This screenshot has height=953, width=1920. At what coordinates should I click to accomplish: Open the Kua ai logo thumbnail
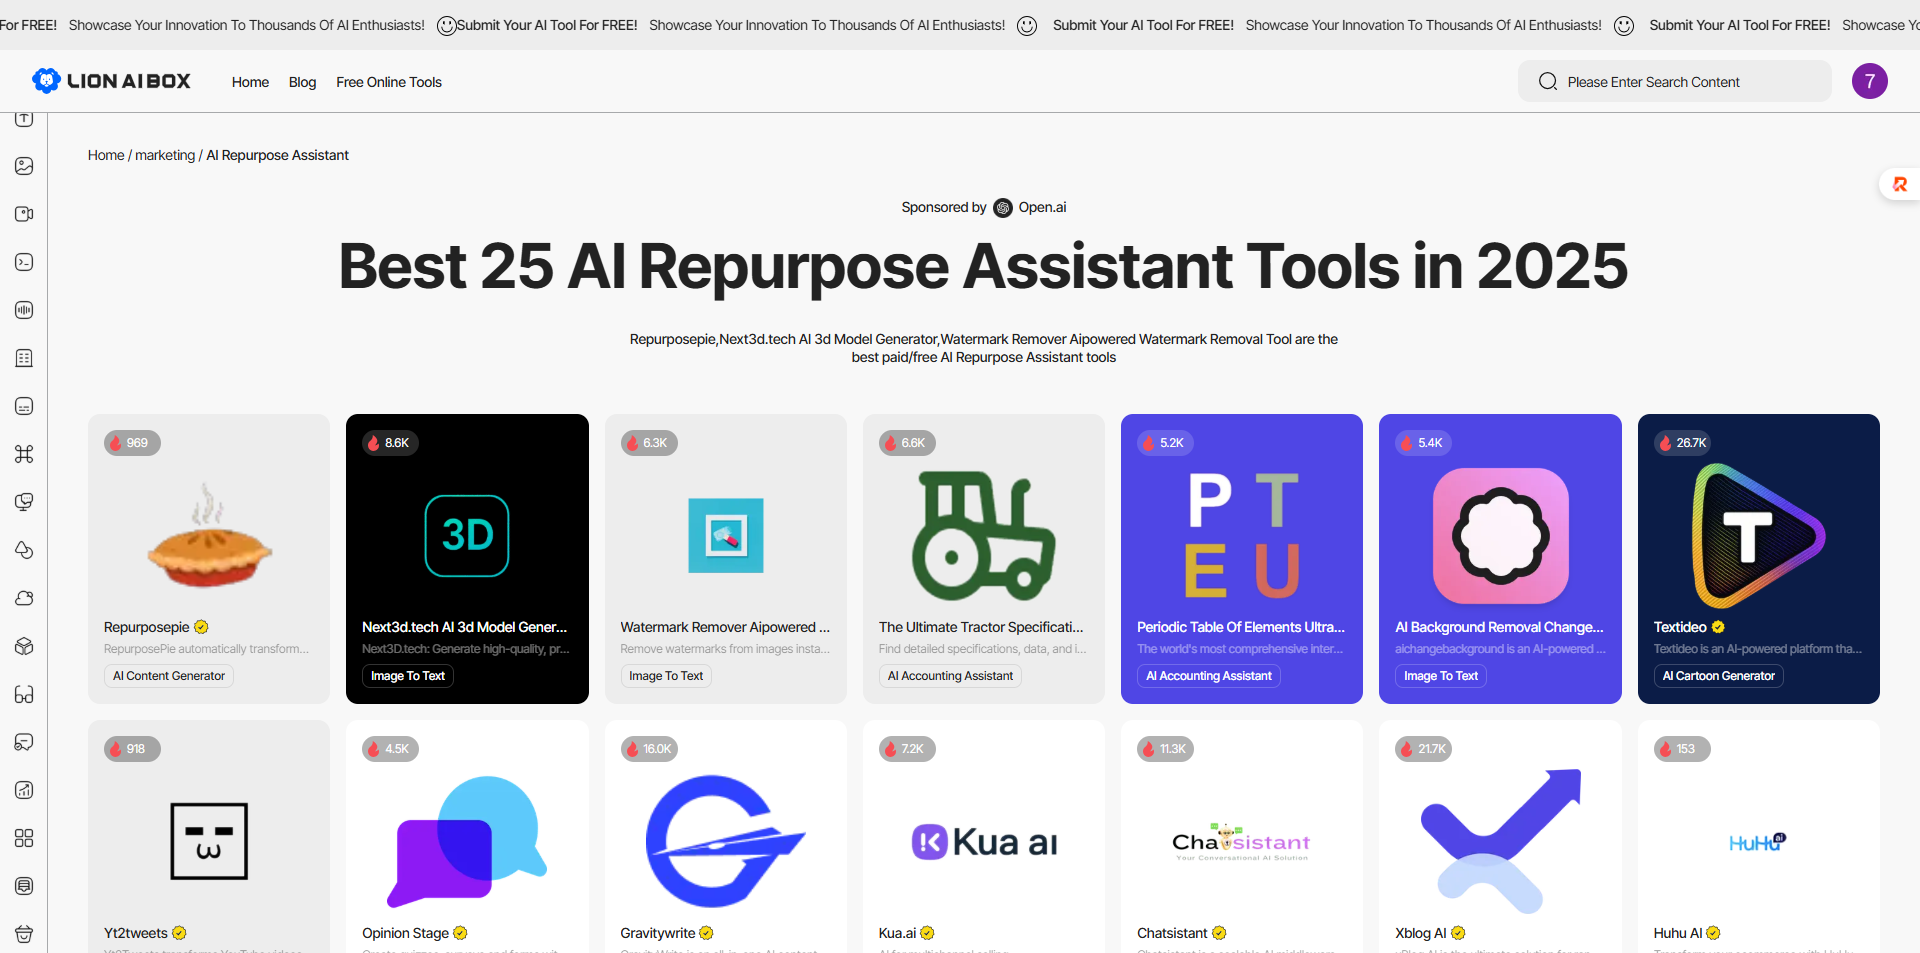[x=984, y=842]
